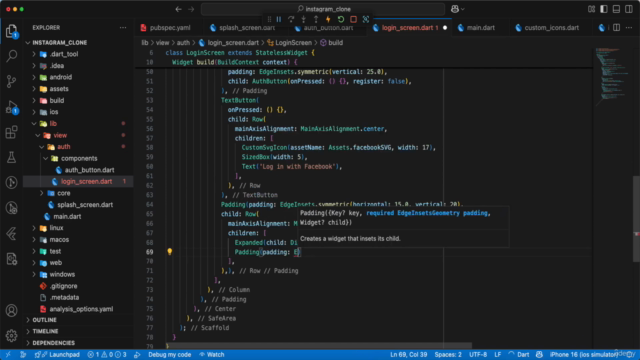Stop the debug session
This screenshot has height=360, width=640.
[x=353, y=19]
